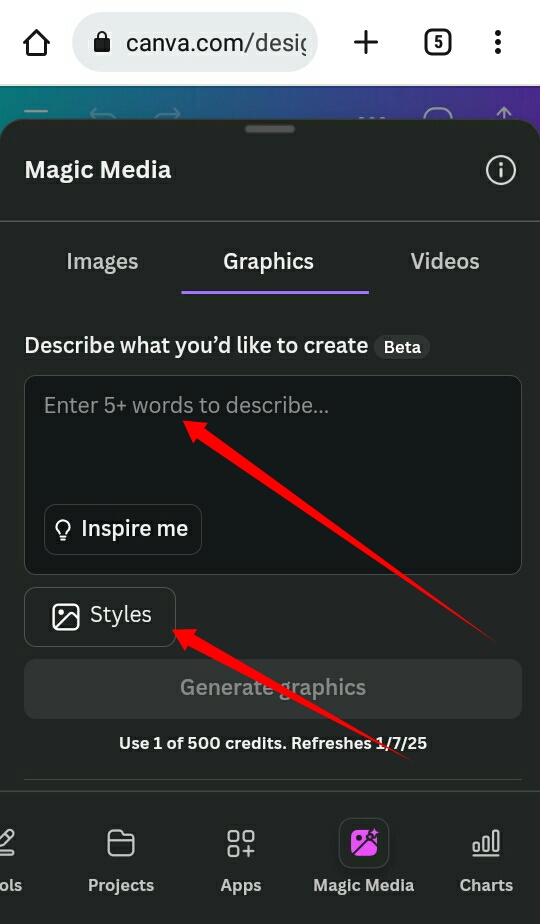Click the Magic Media info icon
Image resolution: width=540 pixels, height=924 pixels.
[x=501, y=170]
